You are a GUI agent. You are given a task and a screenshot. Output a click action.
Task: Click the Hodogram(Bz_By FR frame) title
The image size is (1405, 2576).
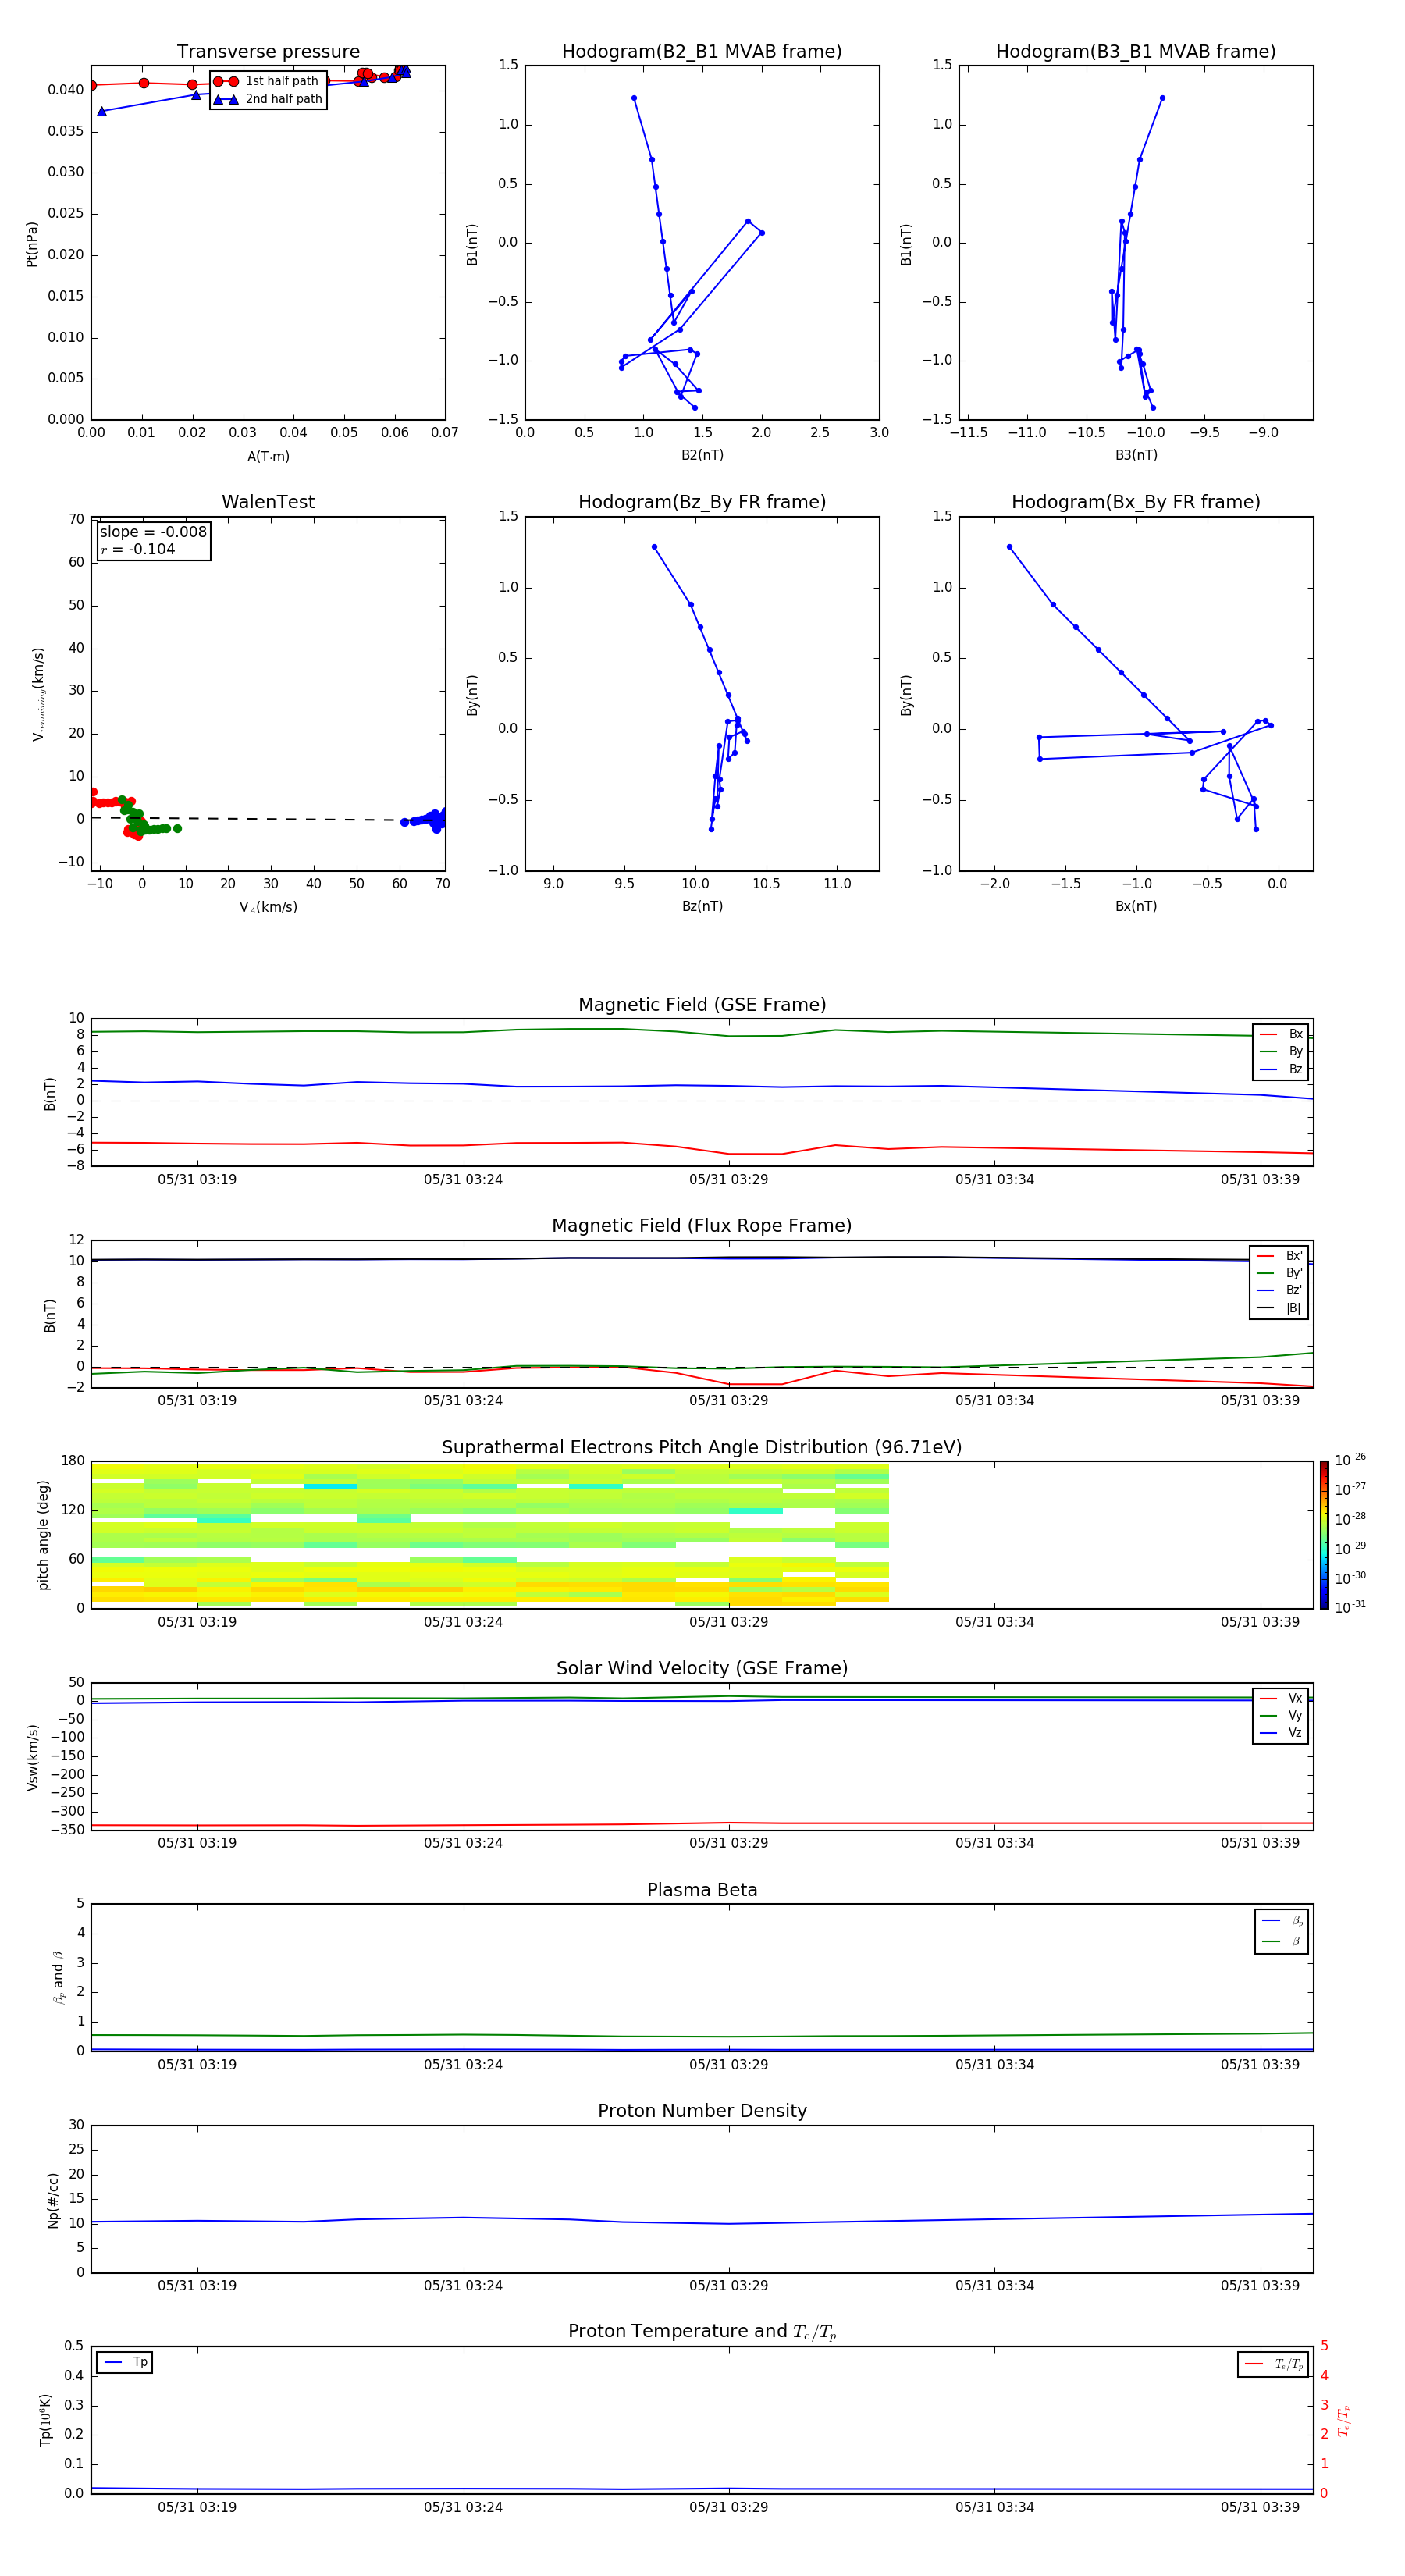[701, 502]
